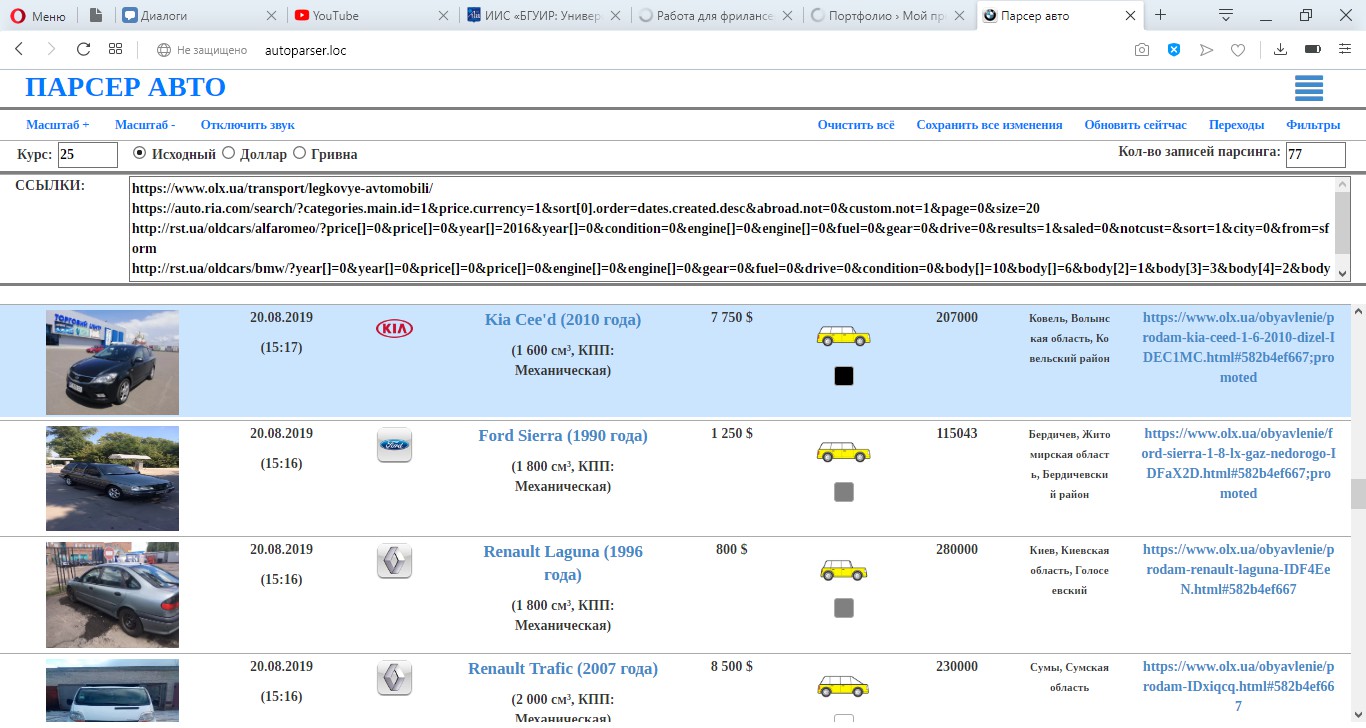Viewport: 1366px width, 728px height.
Task: Click the KIA brand logo
Action: pos(394,328)
